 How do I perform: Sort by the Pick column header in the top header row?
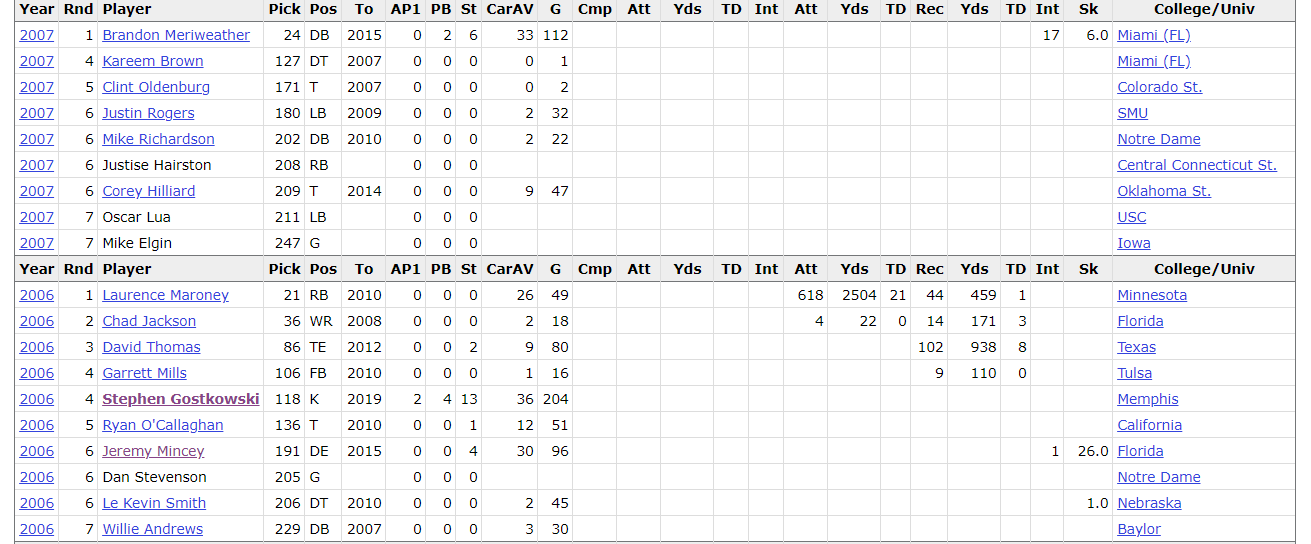coord(284,9)
